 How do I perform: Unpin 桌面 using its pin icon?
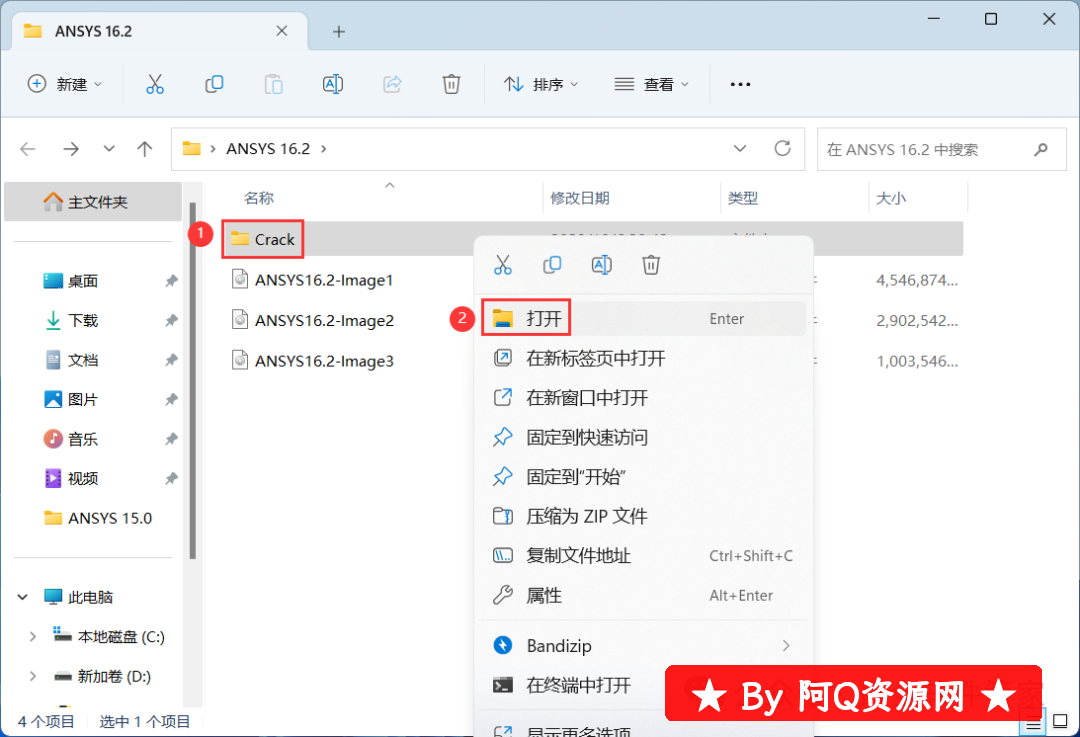click(172, 281)
